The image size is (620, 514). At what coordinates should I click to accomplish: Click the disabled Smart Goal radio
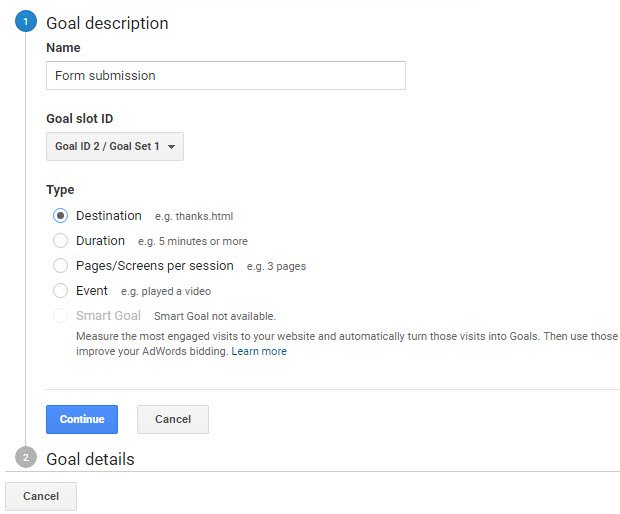coord(60,316)
